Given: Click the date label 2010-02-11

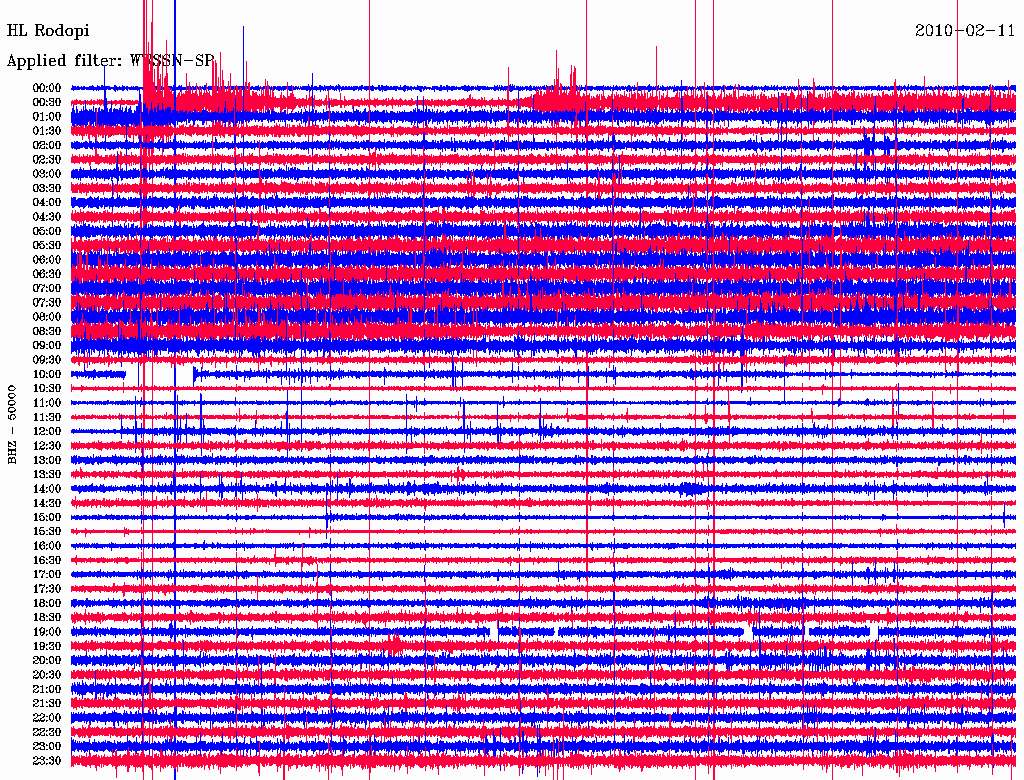Looking at the screenshot, I should click(965, 31).
